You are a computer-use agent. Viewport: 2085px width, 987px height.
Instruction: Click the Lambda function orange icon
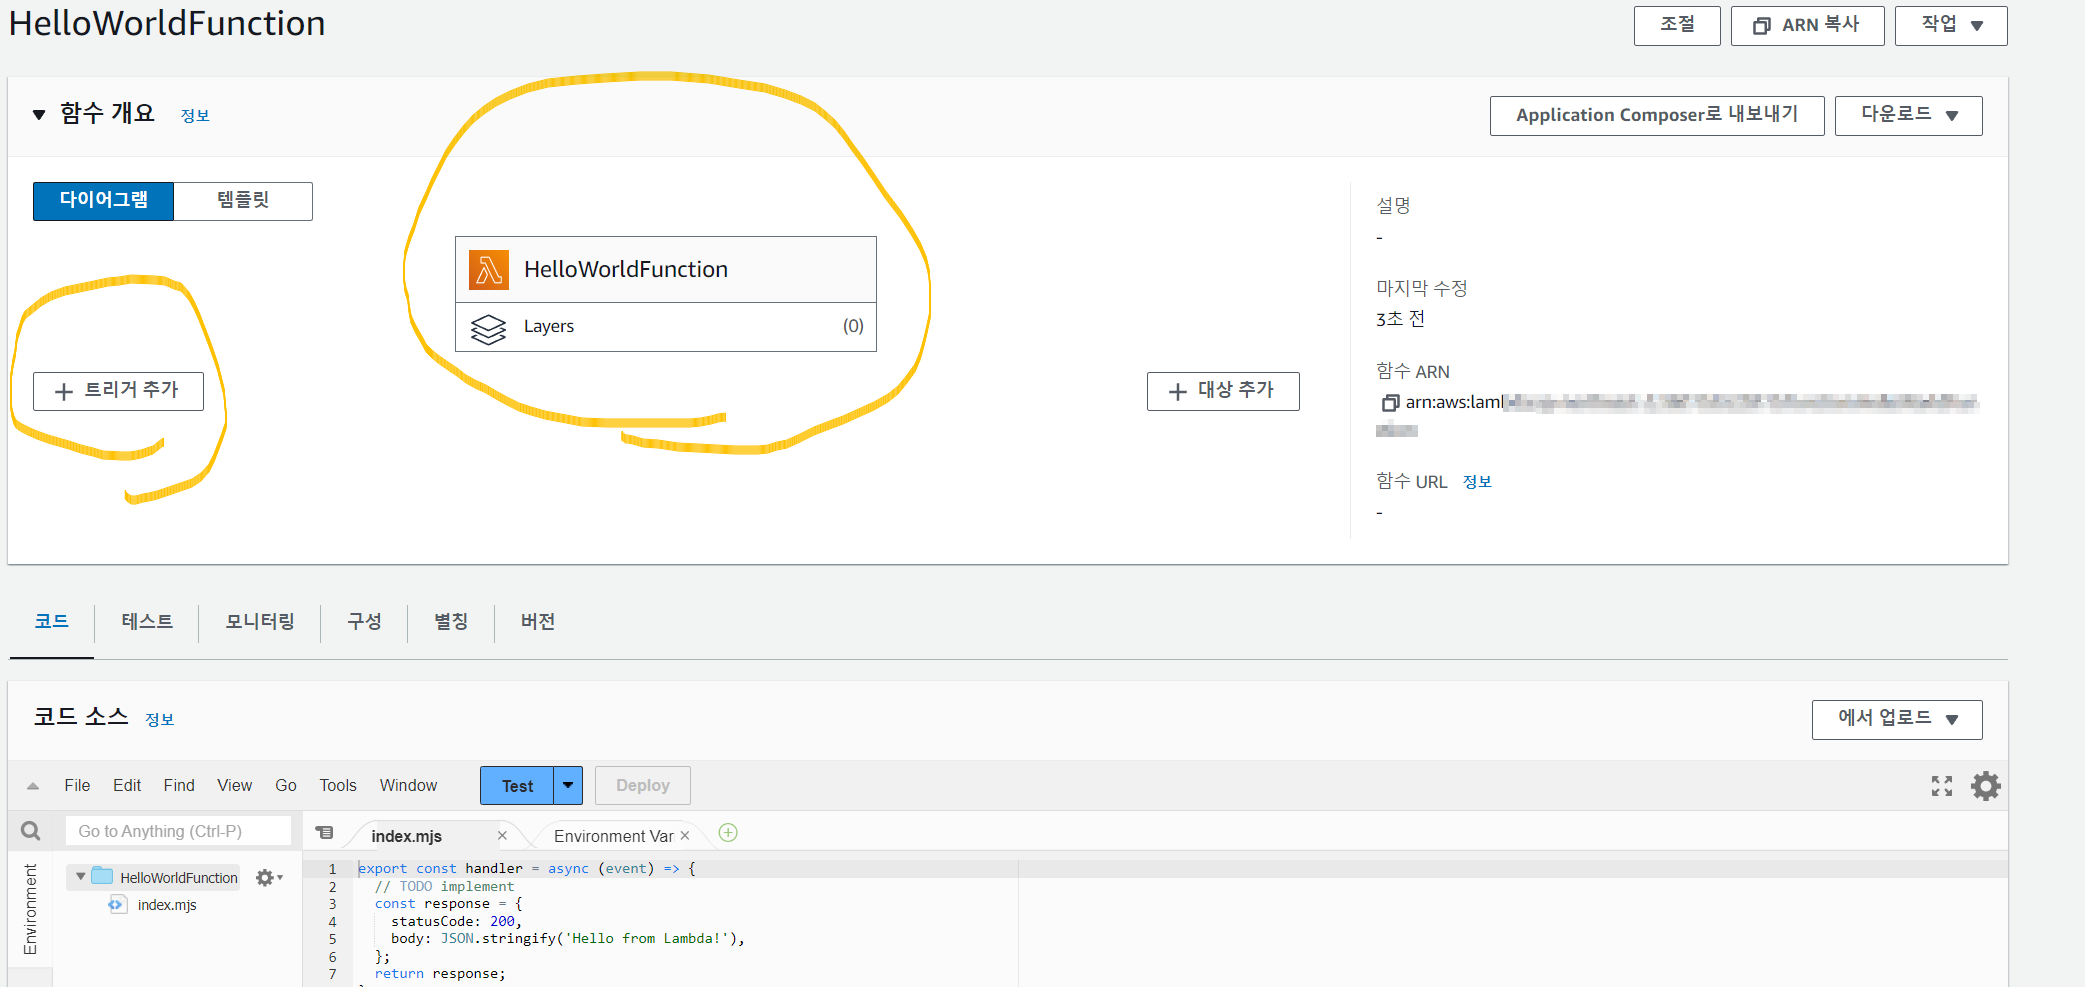coord(489,270)
